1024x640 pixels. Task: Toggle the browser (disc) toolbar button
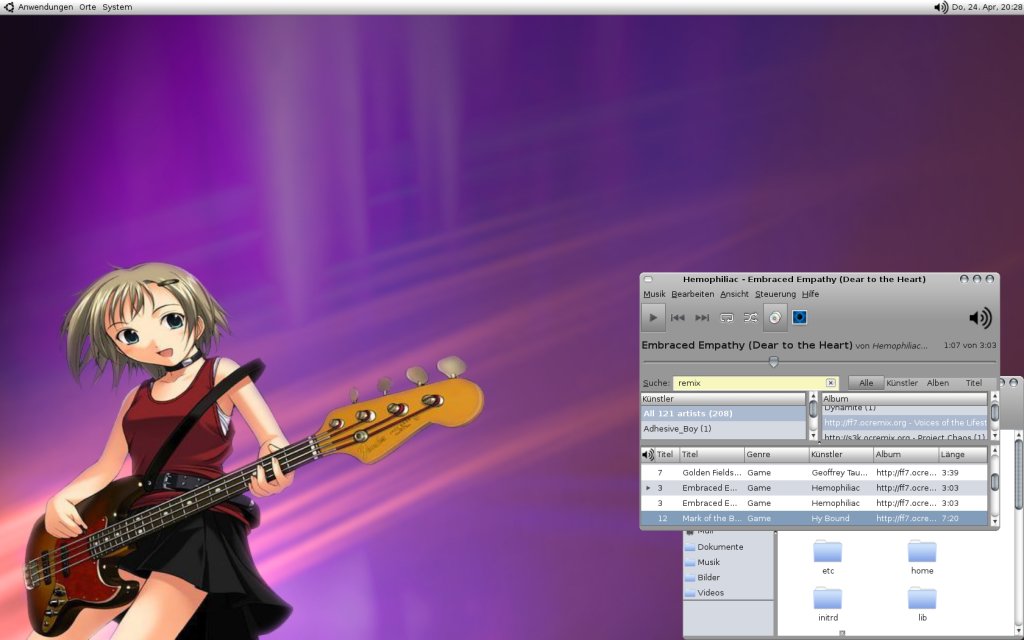(775, 318)
